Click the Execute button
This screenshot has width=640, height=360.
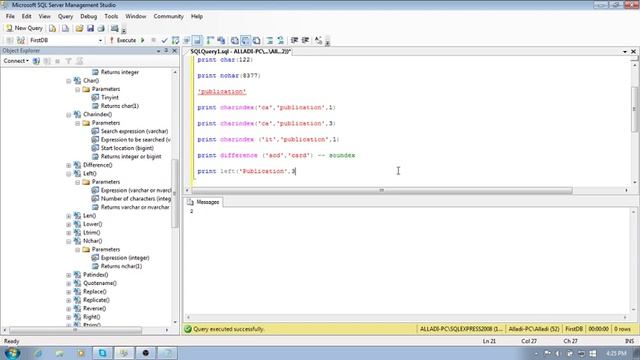tap(123, 40)
